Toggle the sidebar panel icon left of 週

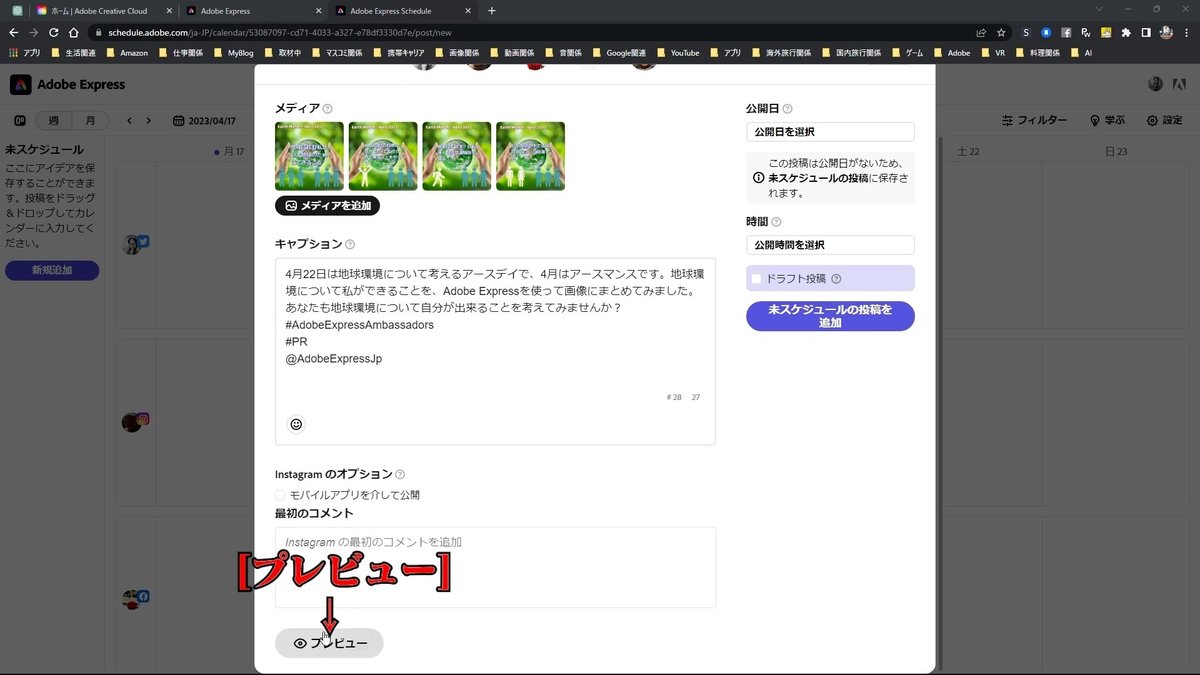click(20, 121)
